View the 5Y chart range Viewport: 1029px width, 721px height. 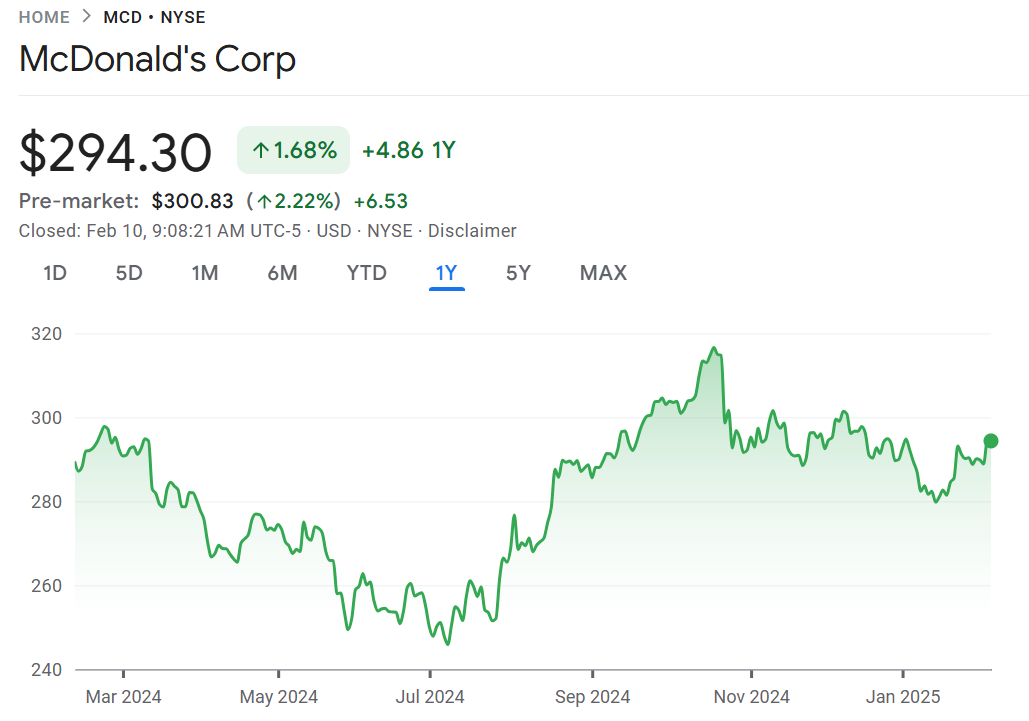pos(518,273)
